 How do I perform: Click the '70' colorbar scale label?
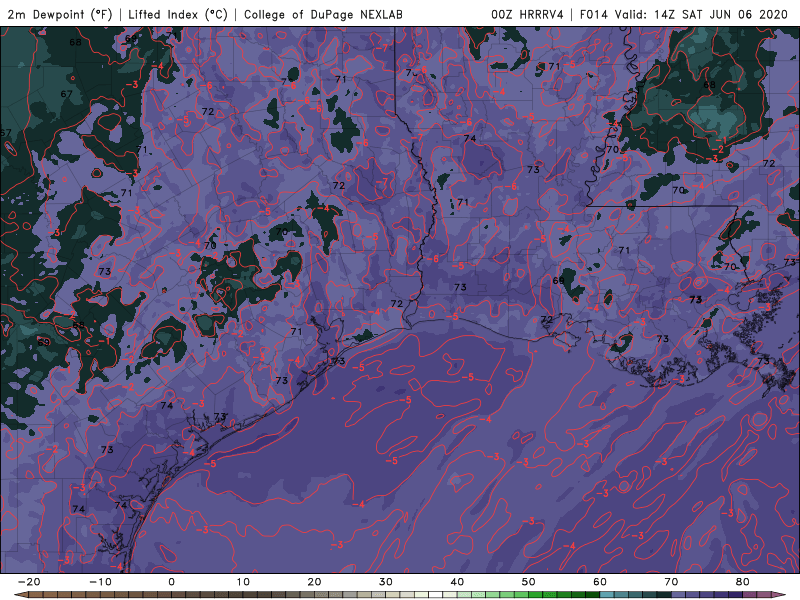[671, 582]
